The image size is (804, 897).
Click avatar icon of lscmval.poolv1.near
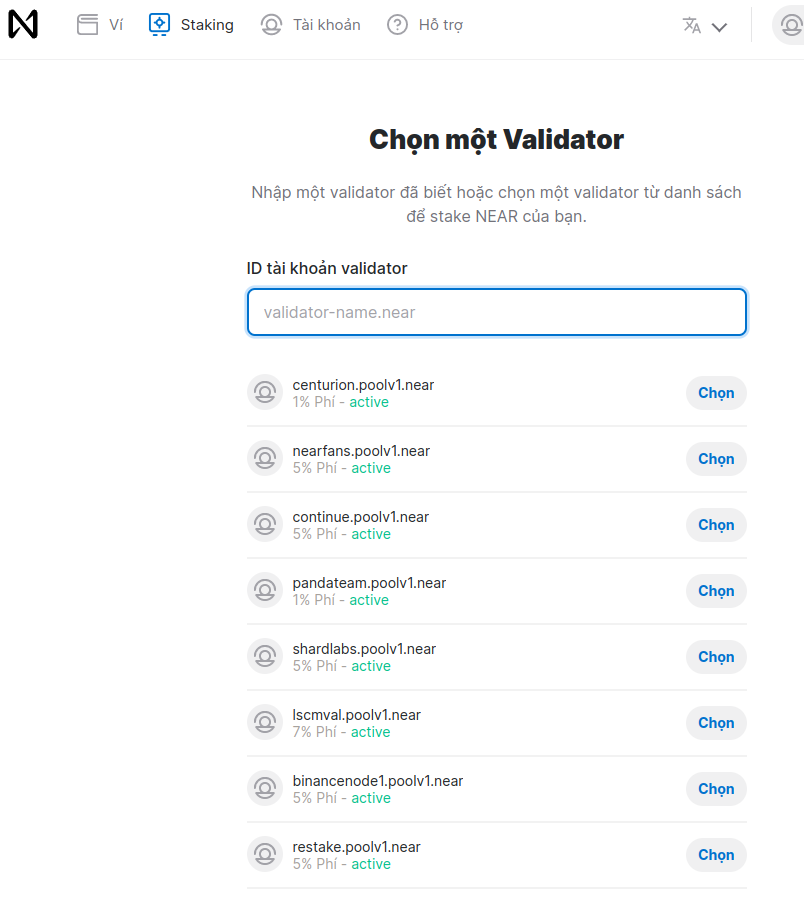click(265, 723)
